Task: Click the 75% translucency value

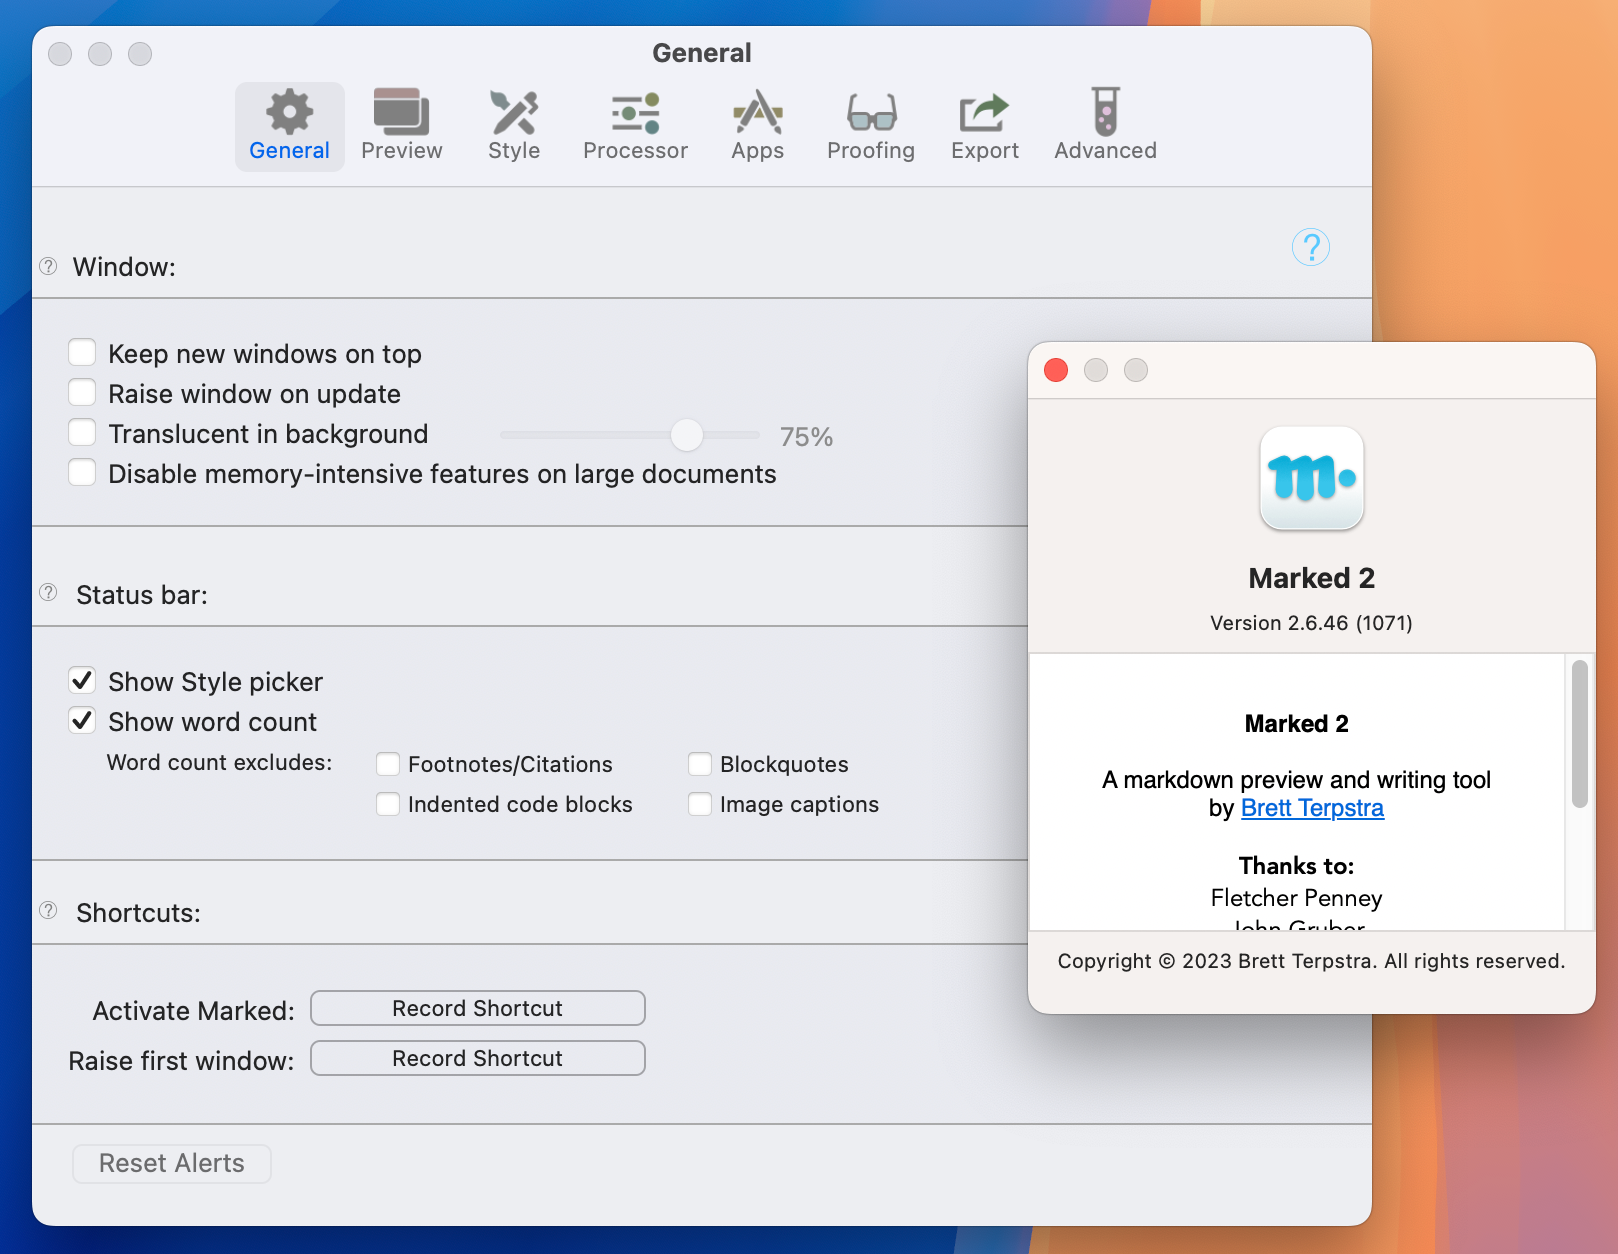Action: pos(806,437)
